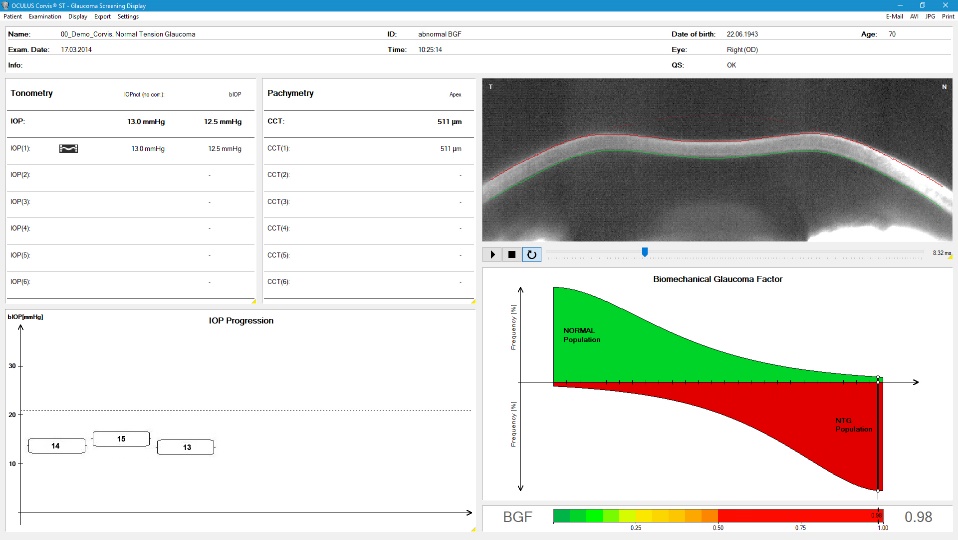This screenshot has height=540, width=958.
Task: Open the Settings menu
Action: (128, 17)
